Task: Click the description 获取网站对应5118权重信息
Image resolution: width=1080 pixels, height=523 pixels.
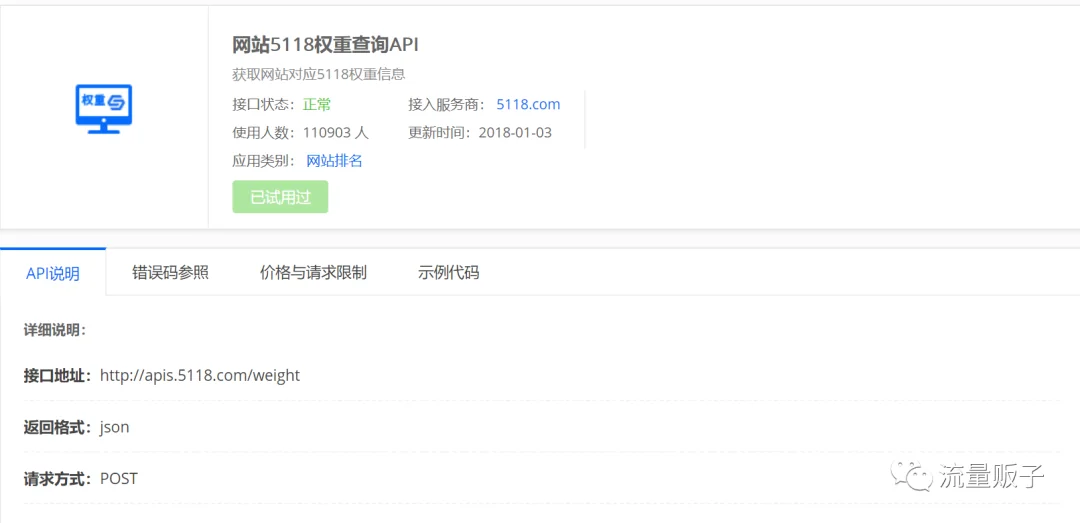Action: [319, 74]
